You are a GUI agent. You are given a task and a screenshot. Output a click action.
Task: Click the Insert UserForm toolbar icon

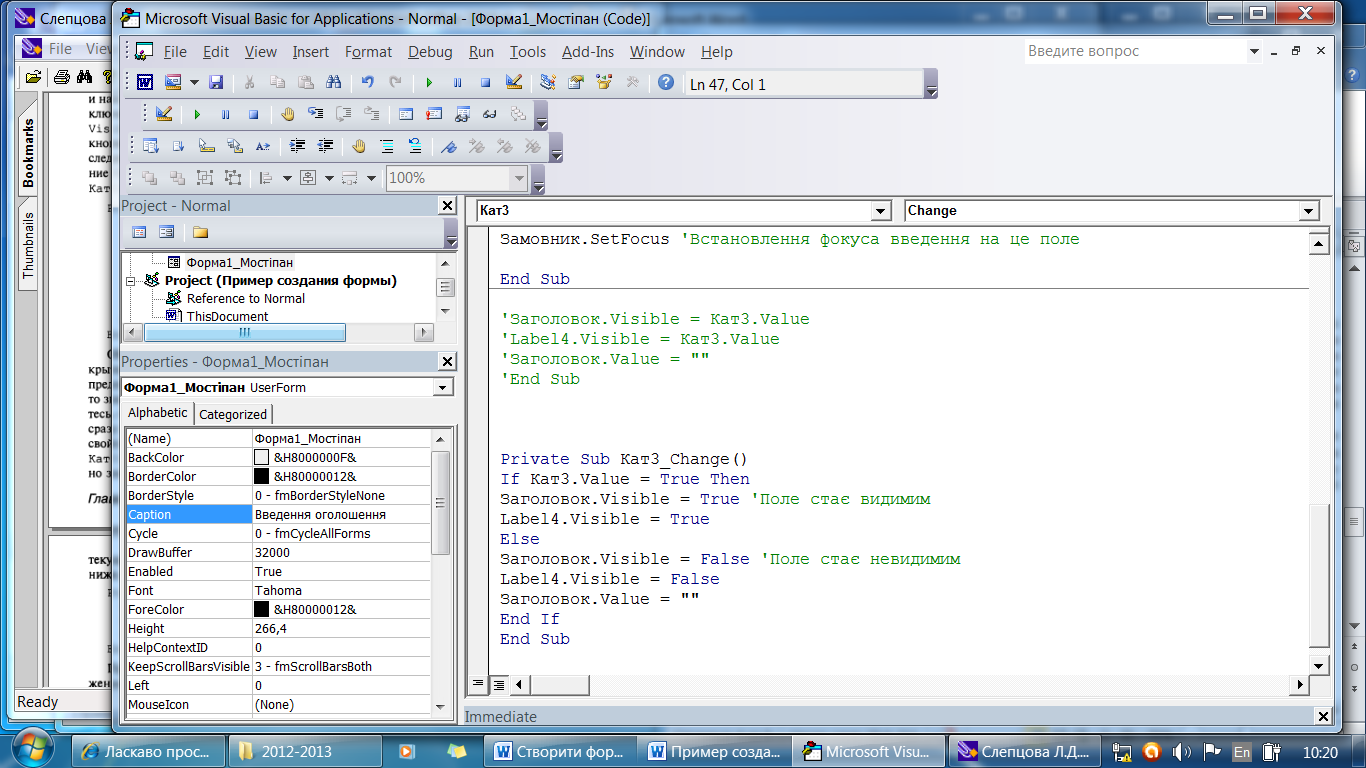(173, 82)
